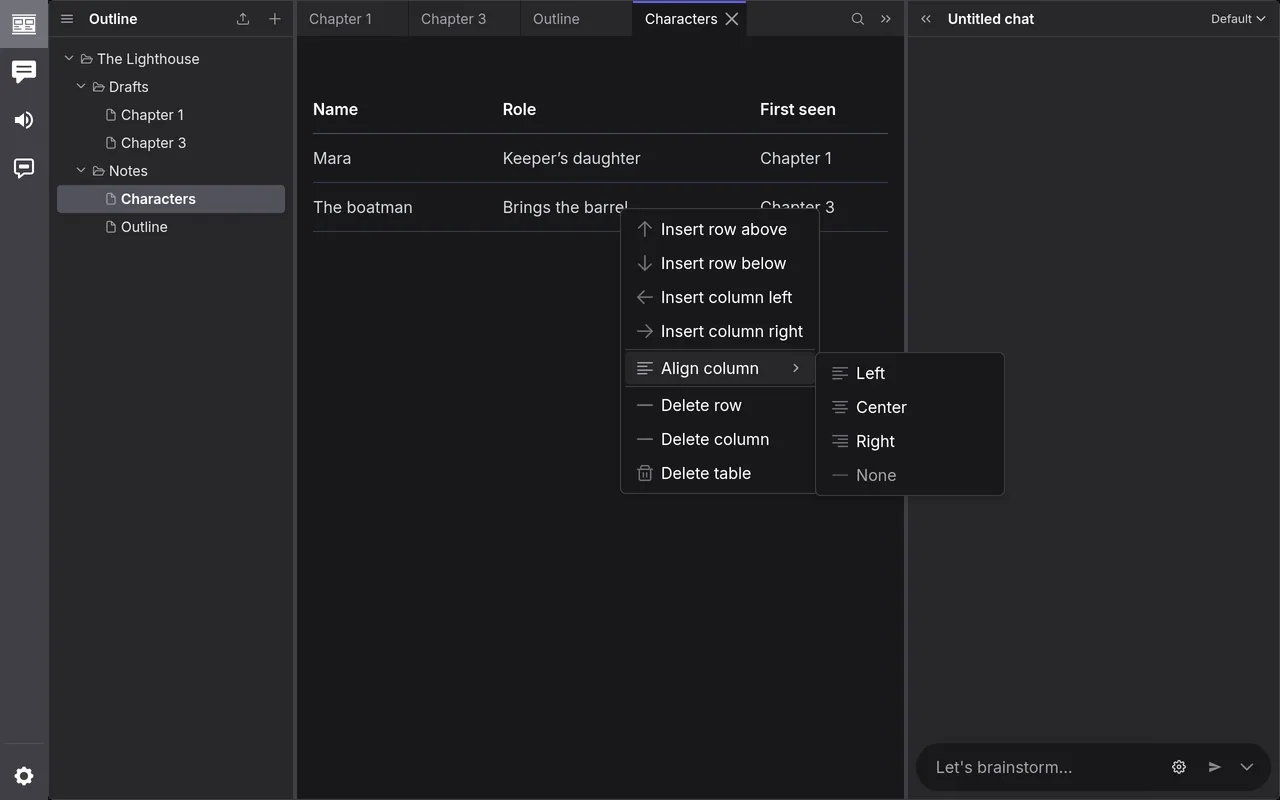The width and height of the screenshot is (1280, 800).
Task: Collapse The Lighthouse folder
Action: click(x=69, y=59)
